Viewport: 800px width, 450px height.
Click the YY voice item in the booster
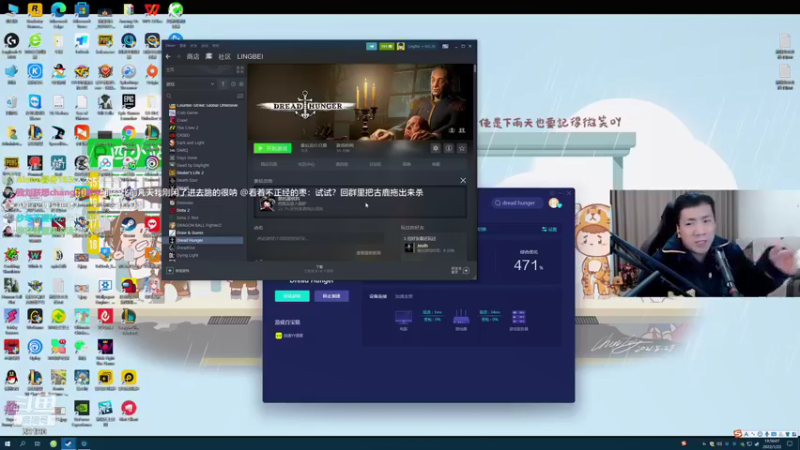click(289, 336)
